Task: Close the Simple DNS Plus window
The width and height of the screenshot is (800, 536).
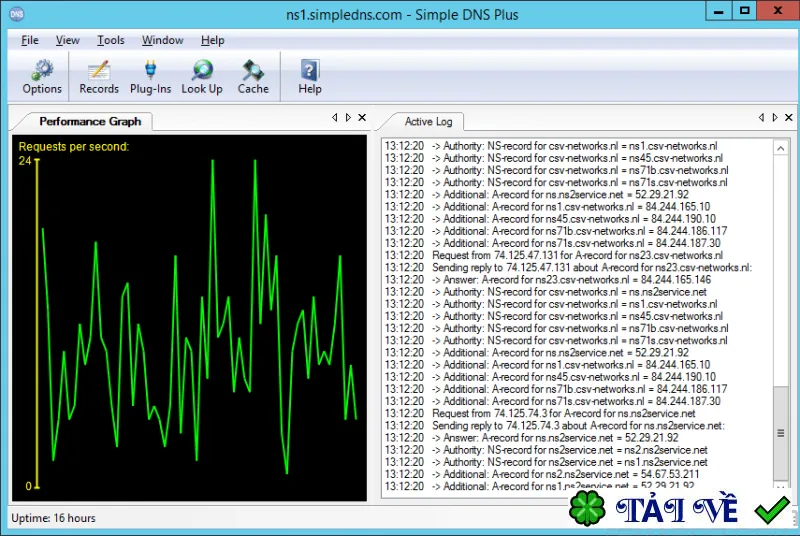Action: click(778, 11)
